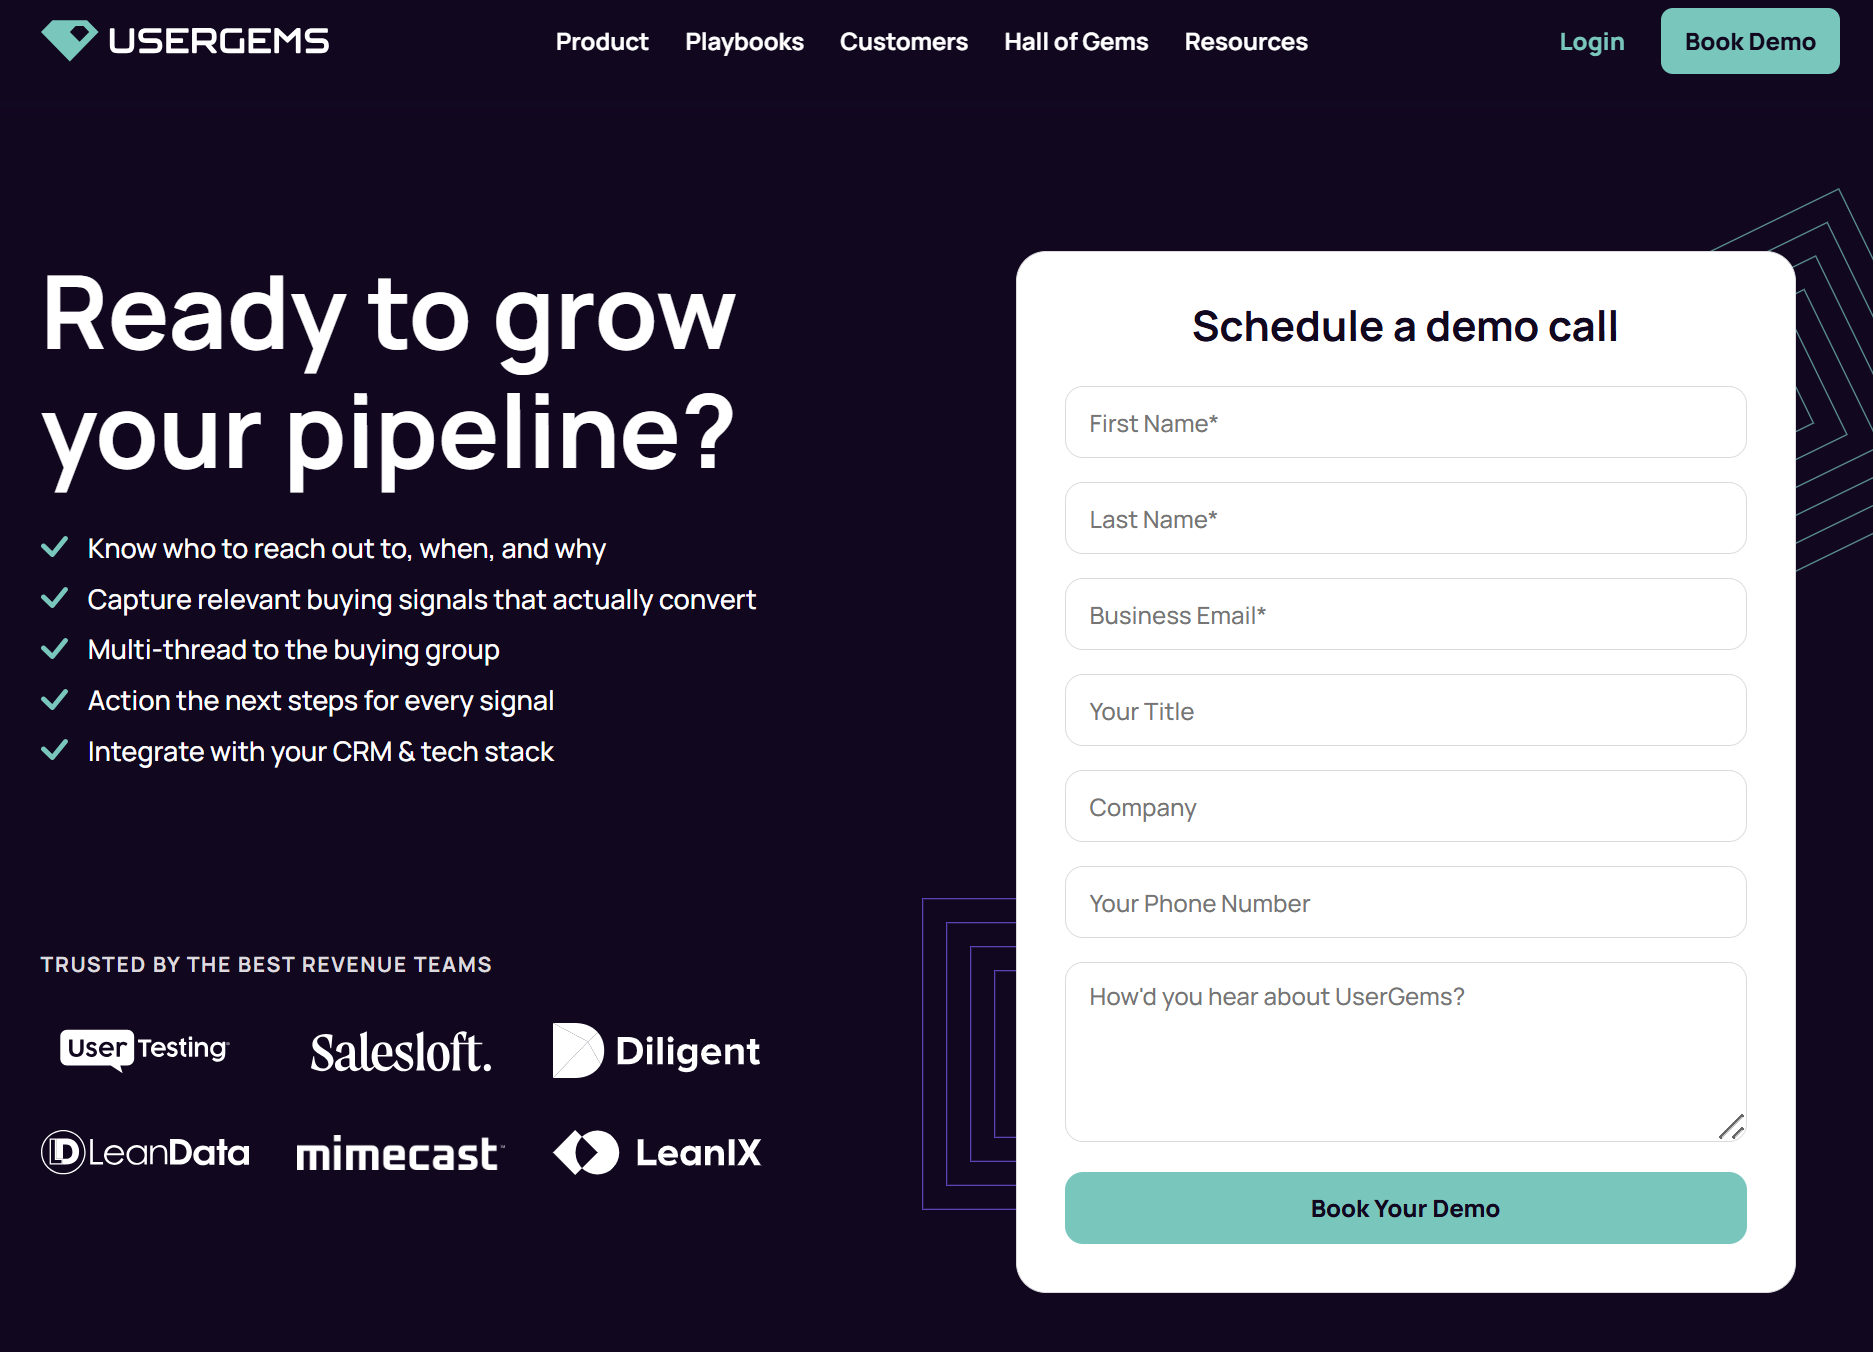The width and height of the screenshot is (1873, 1352).
Task: Click the UserTesting logo
Action: tap(145, 1049)
